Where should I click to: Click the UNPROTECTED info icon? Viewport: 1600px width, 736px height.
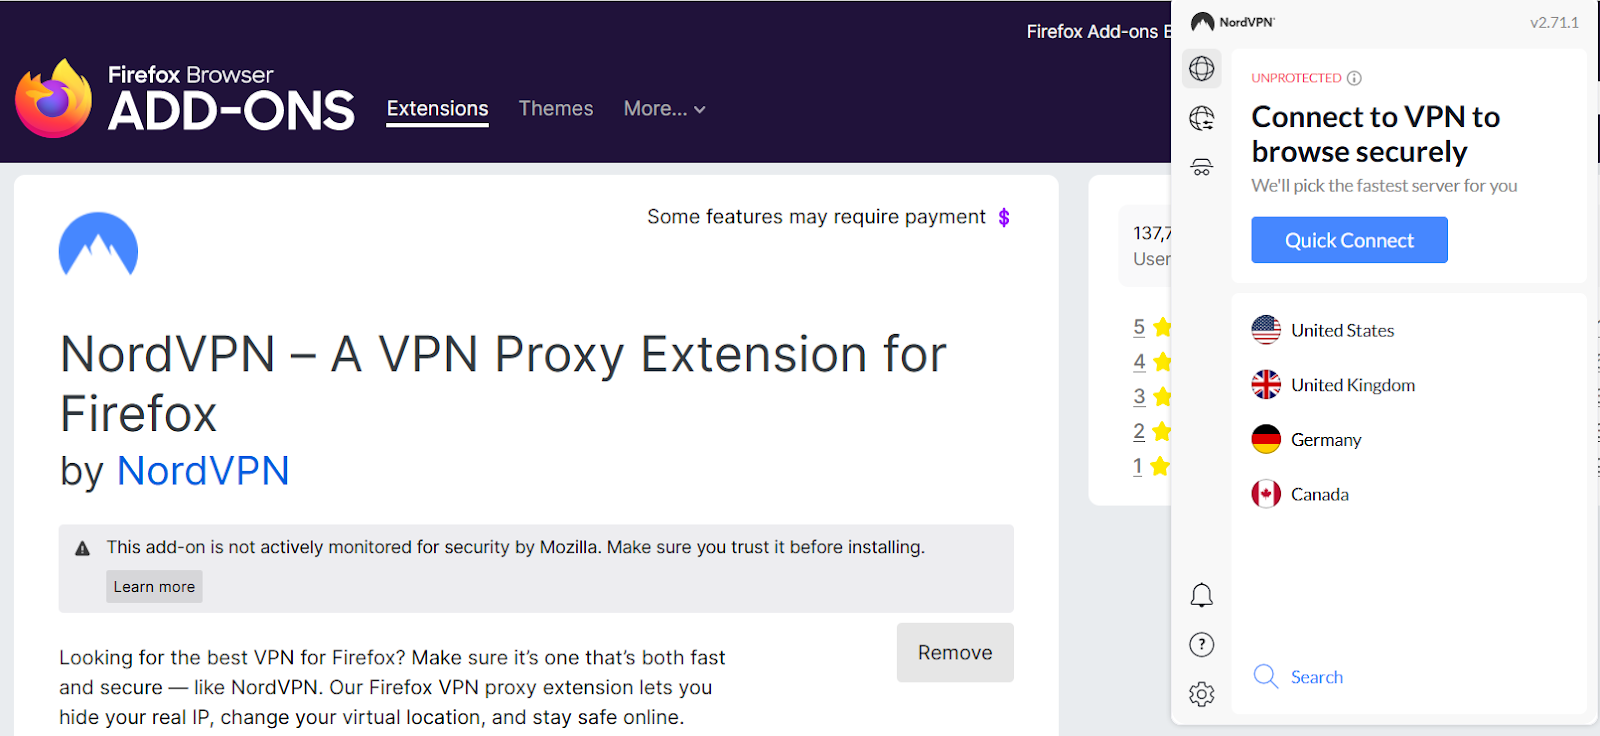click(1354, 78)
